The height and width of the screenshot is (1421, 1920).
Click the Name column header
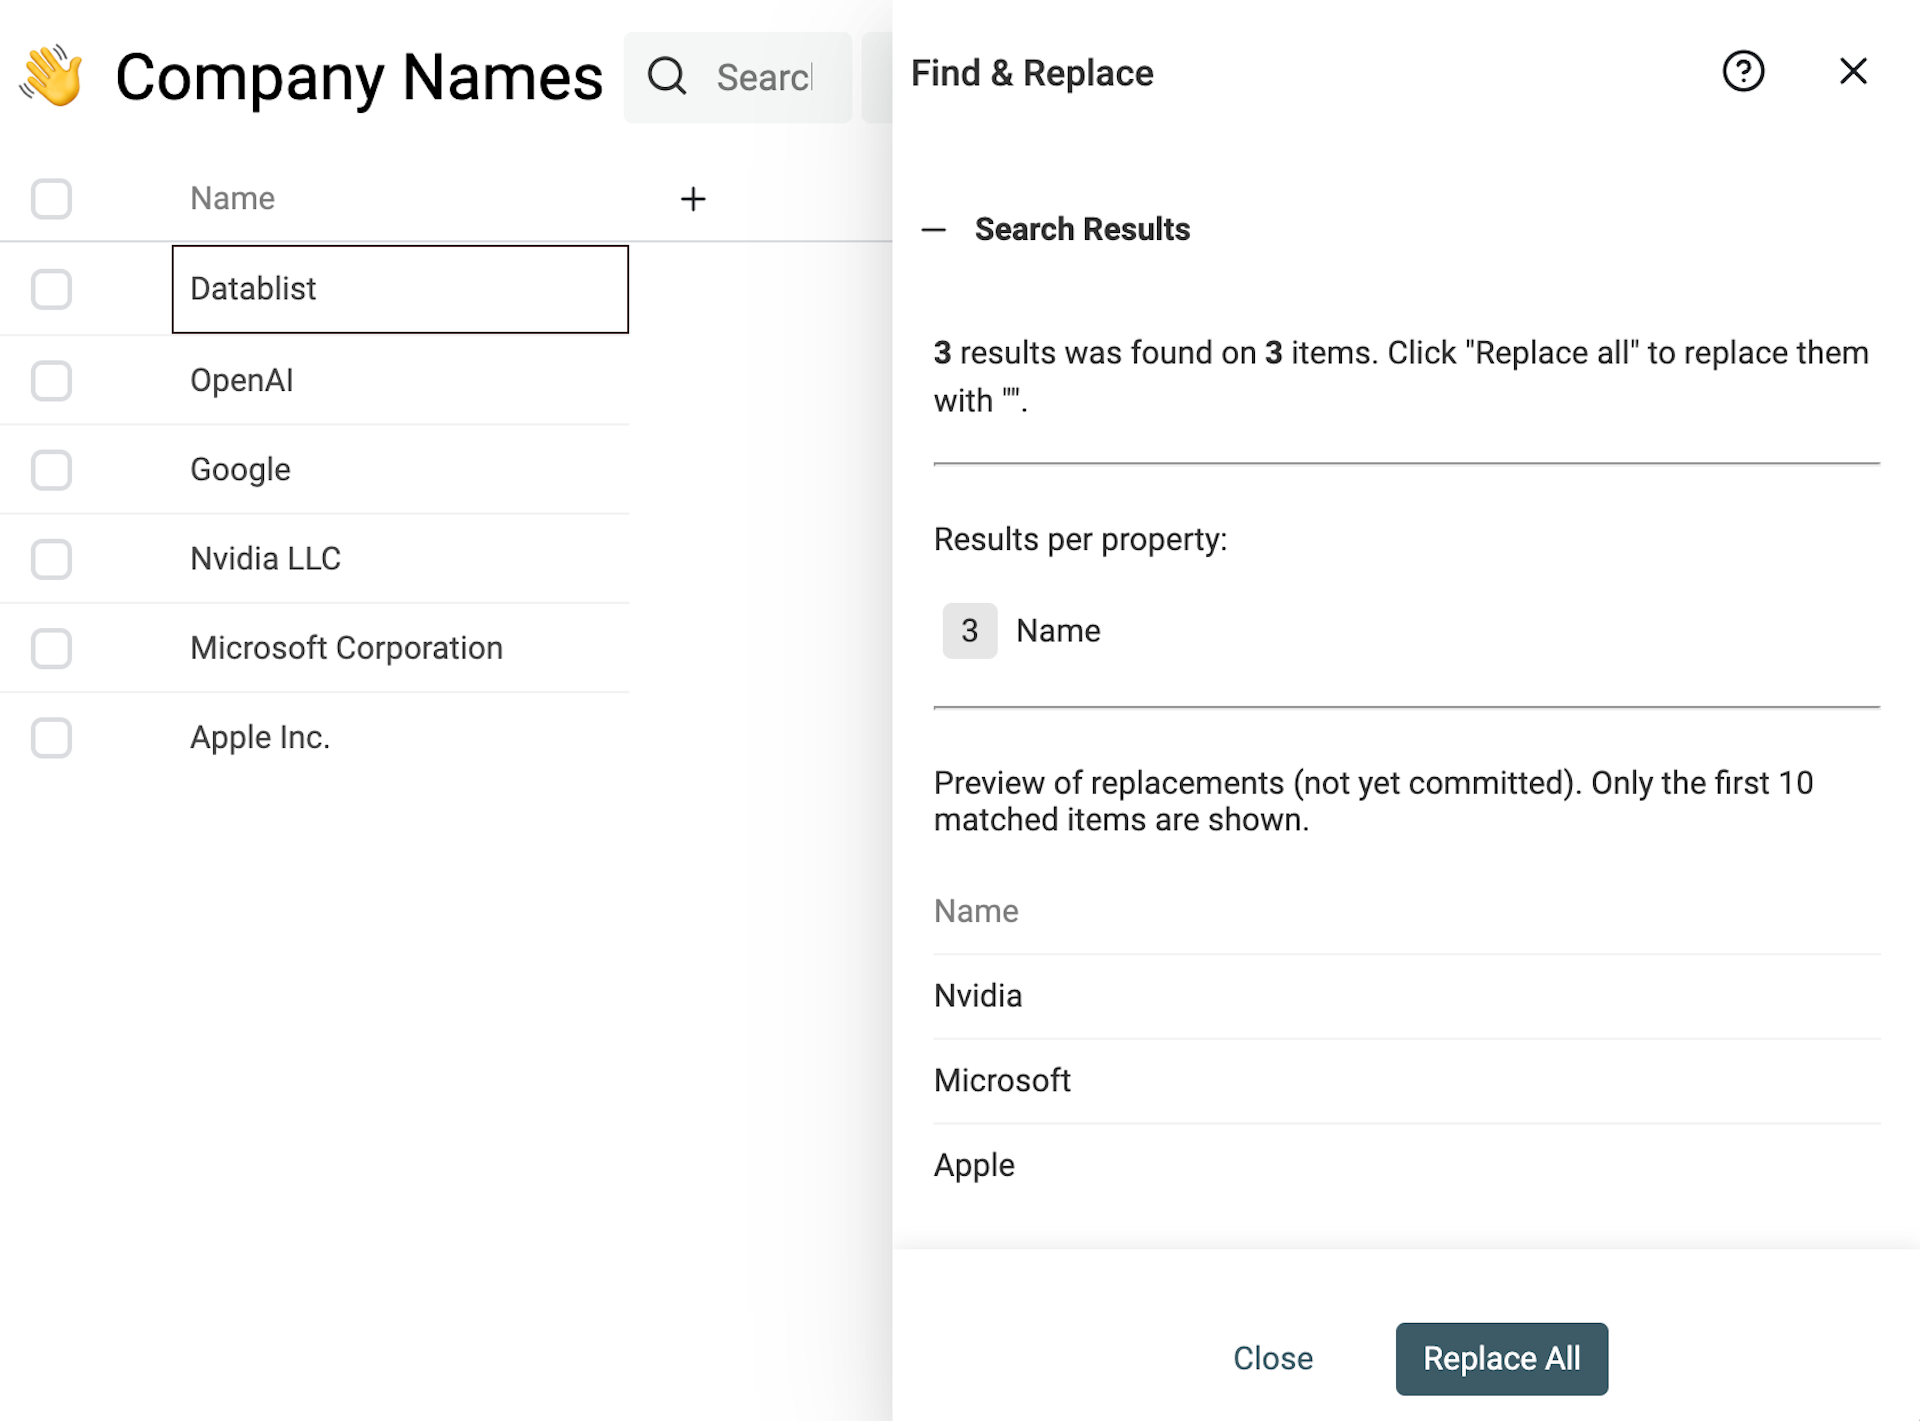pos(232,198)
